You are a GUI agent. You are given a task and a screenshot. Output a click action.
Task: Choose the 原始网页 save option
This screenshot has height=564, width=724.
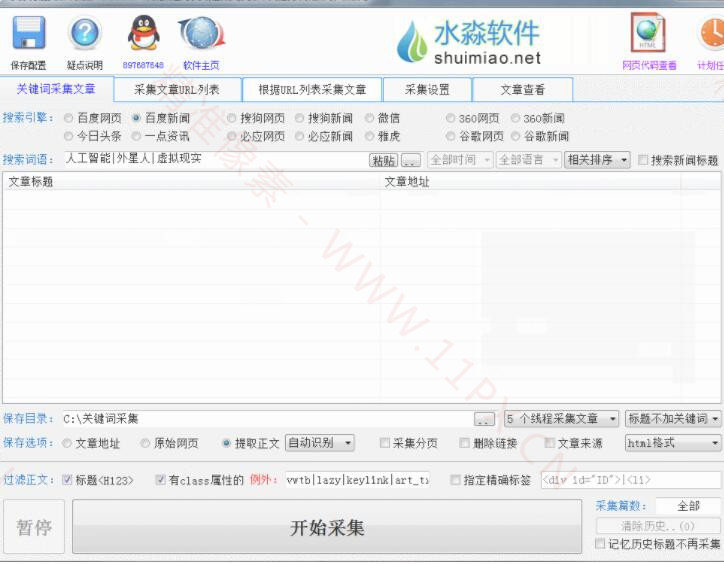pos(146,443)
